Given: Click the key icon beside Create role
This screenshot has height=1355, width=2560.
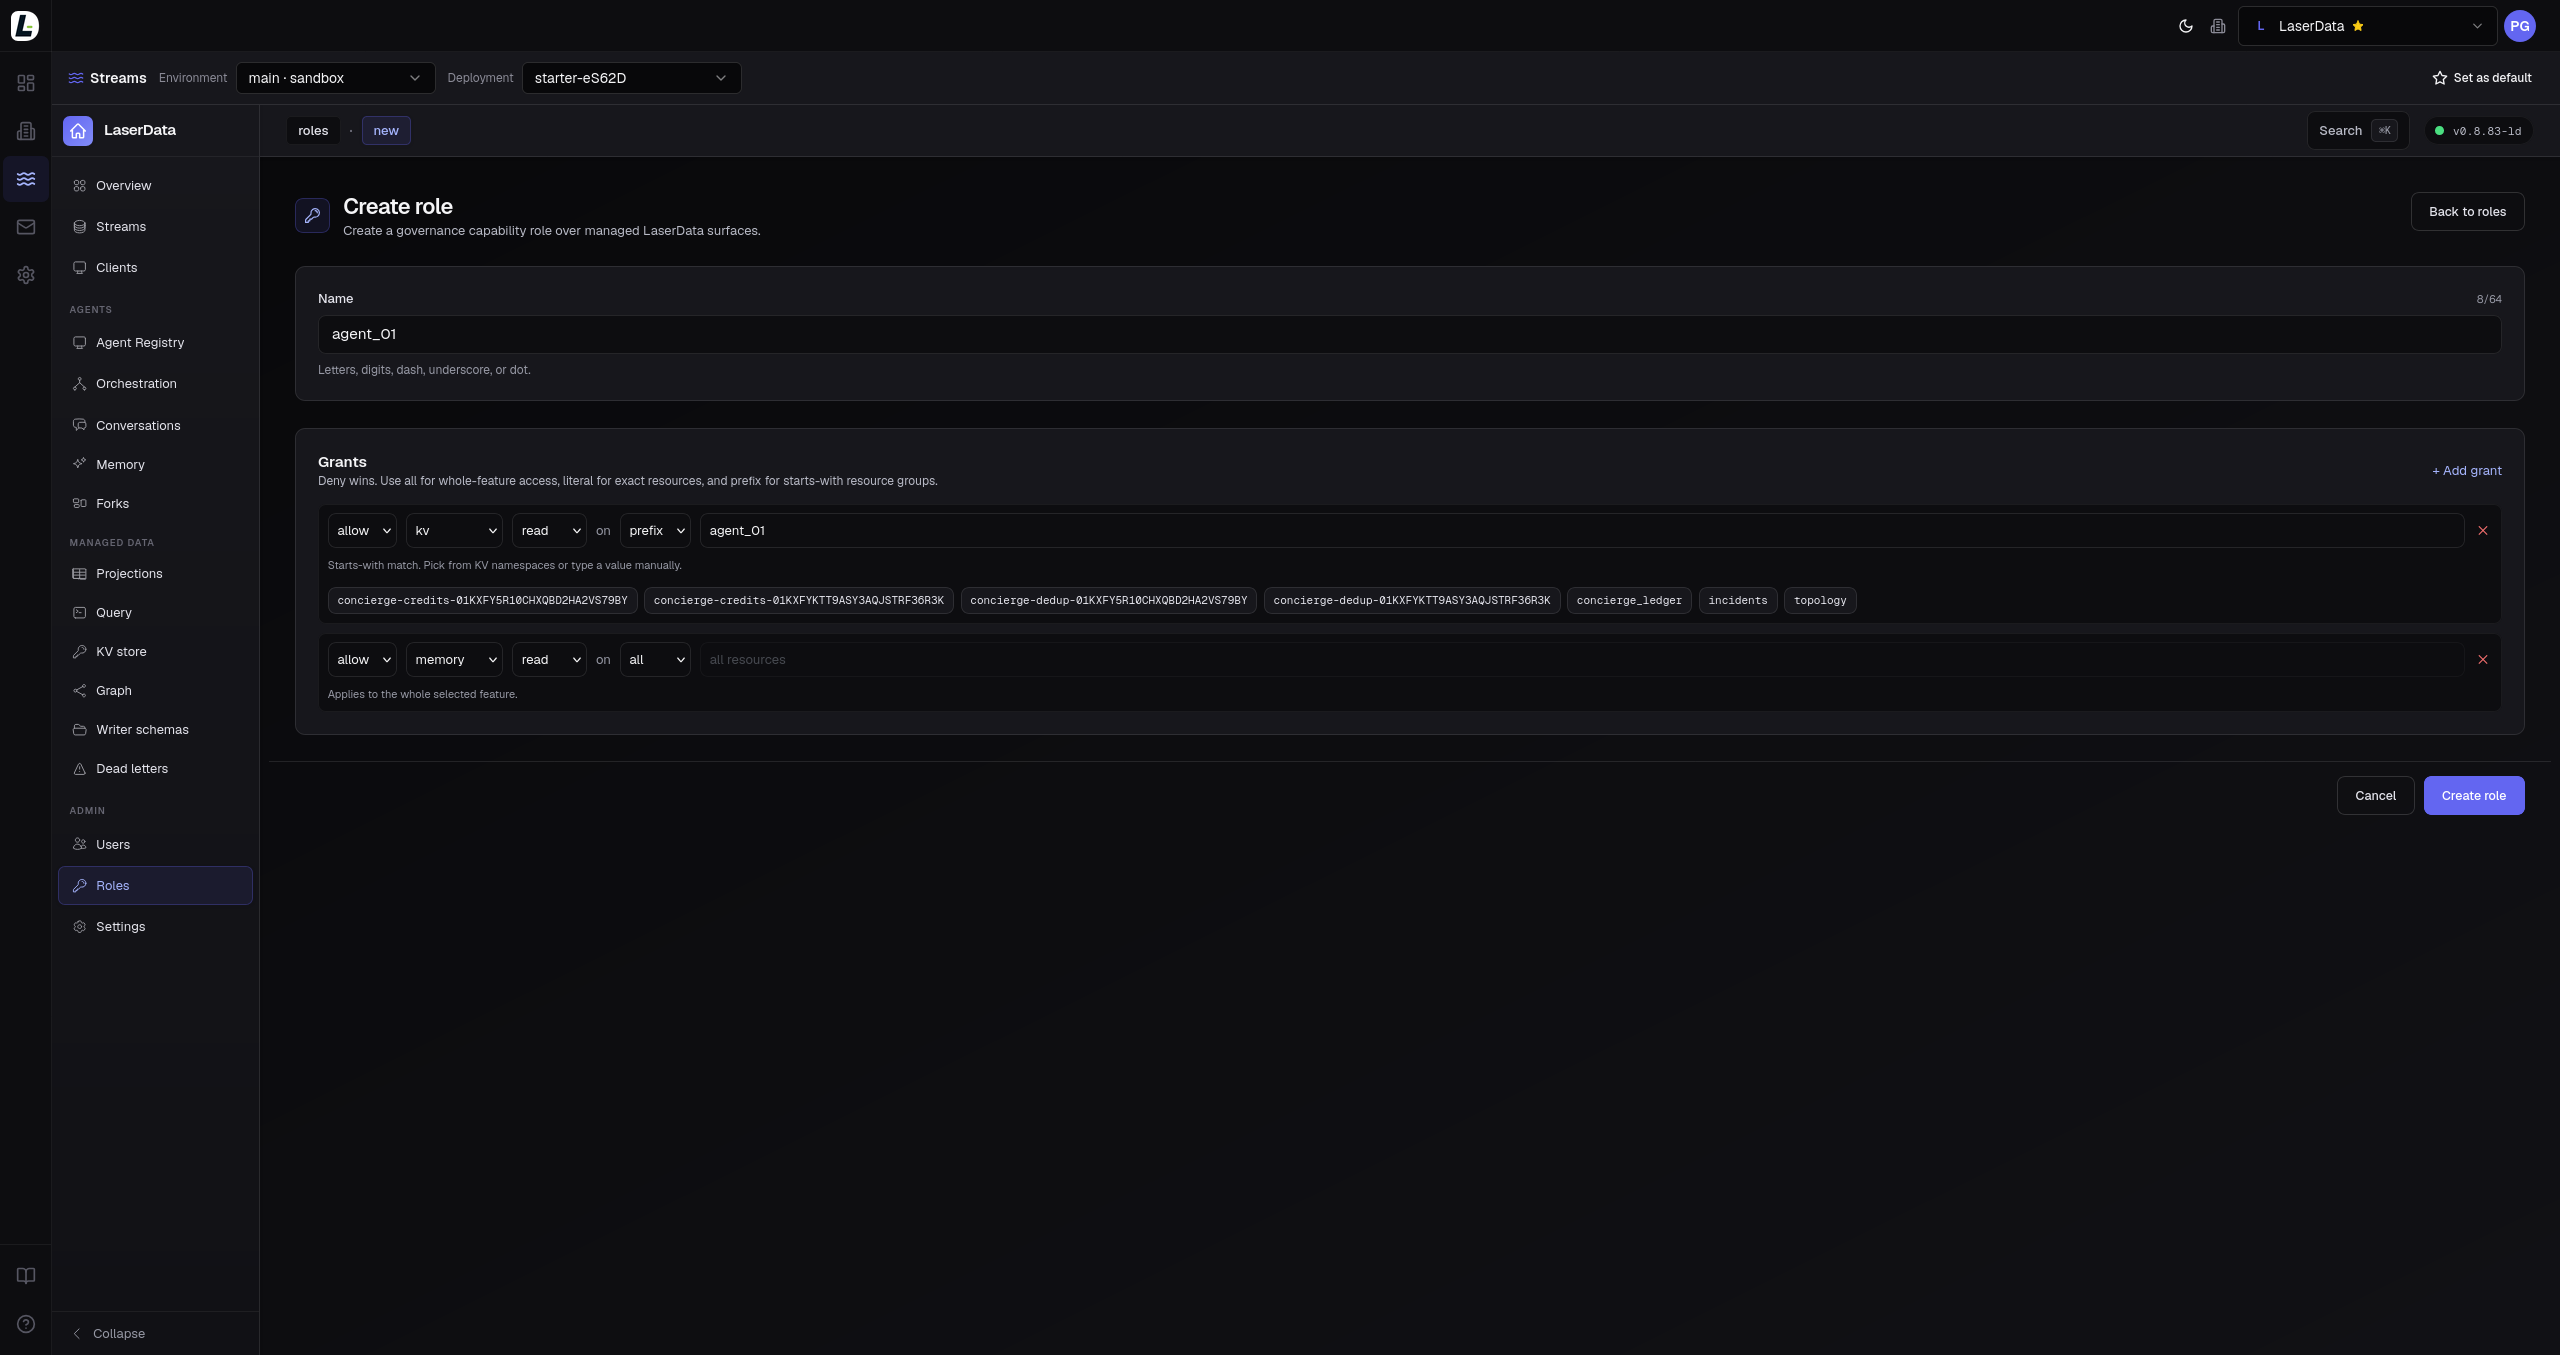Looking at the screenshot, I should (x=312, y=215).
